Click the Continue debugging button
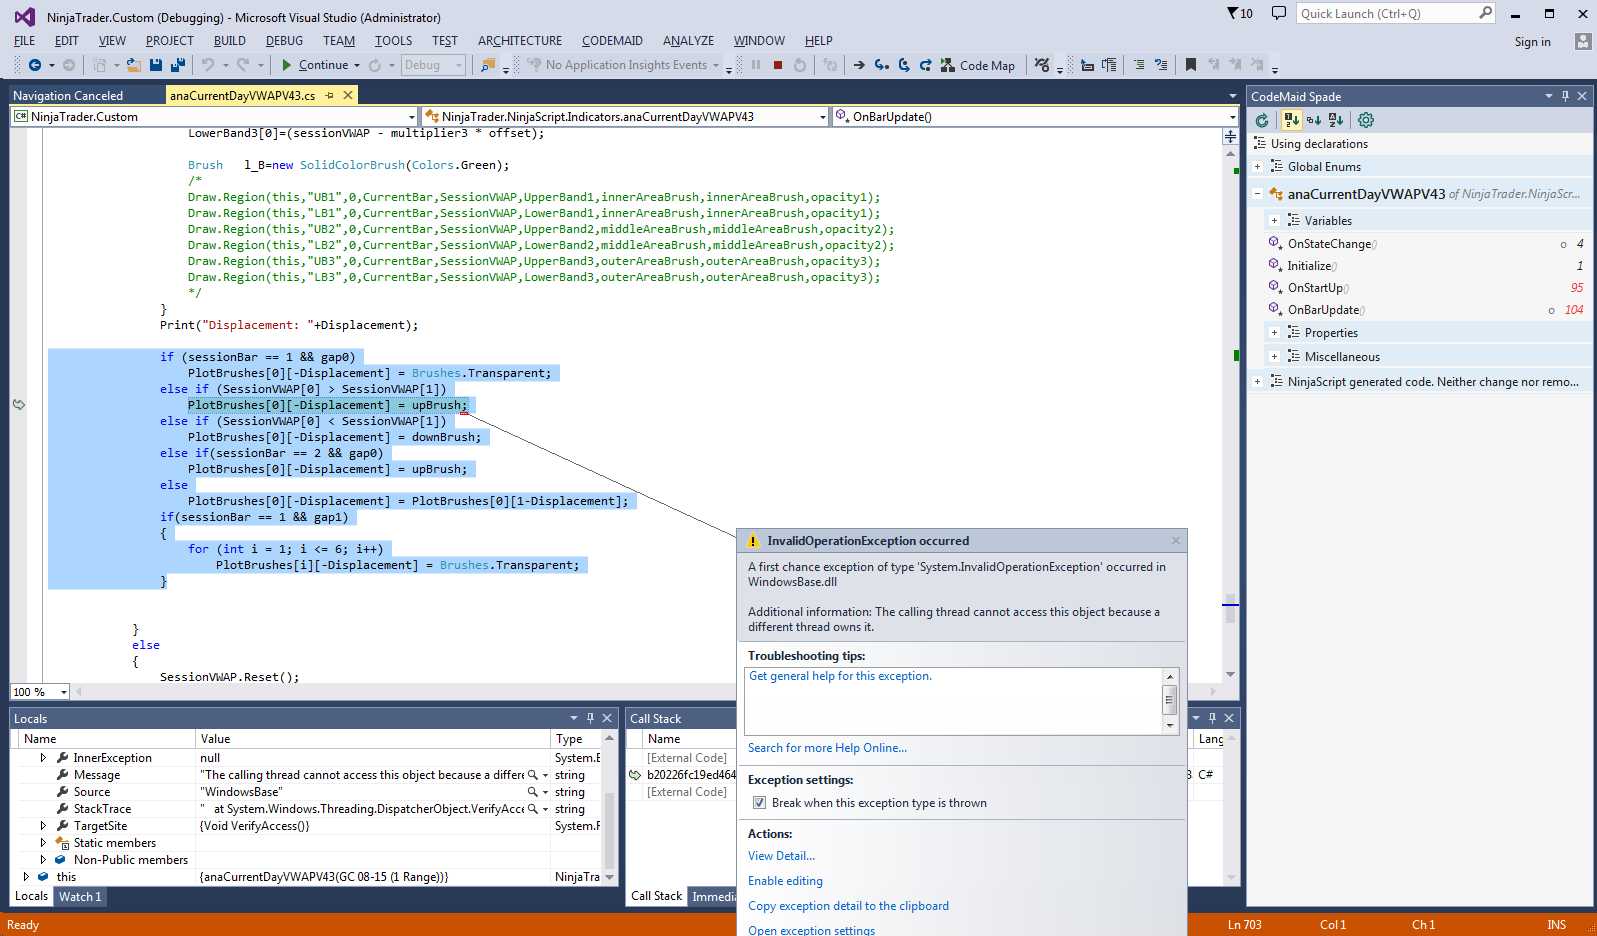The width and height of the screenshot is (1597, 936). [315, 65]
